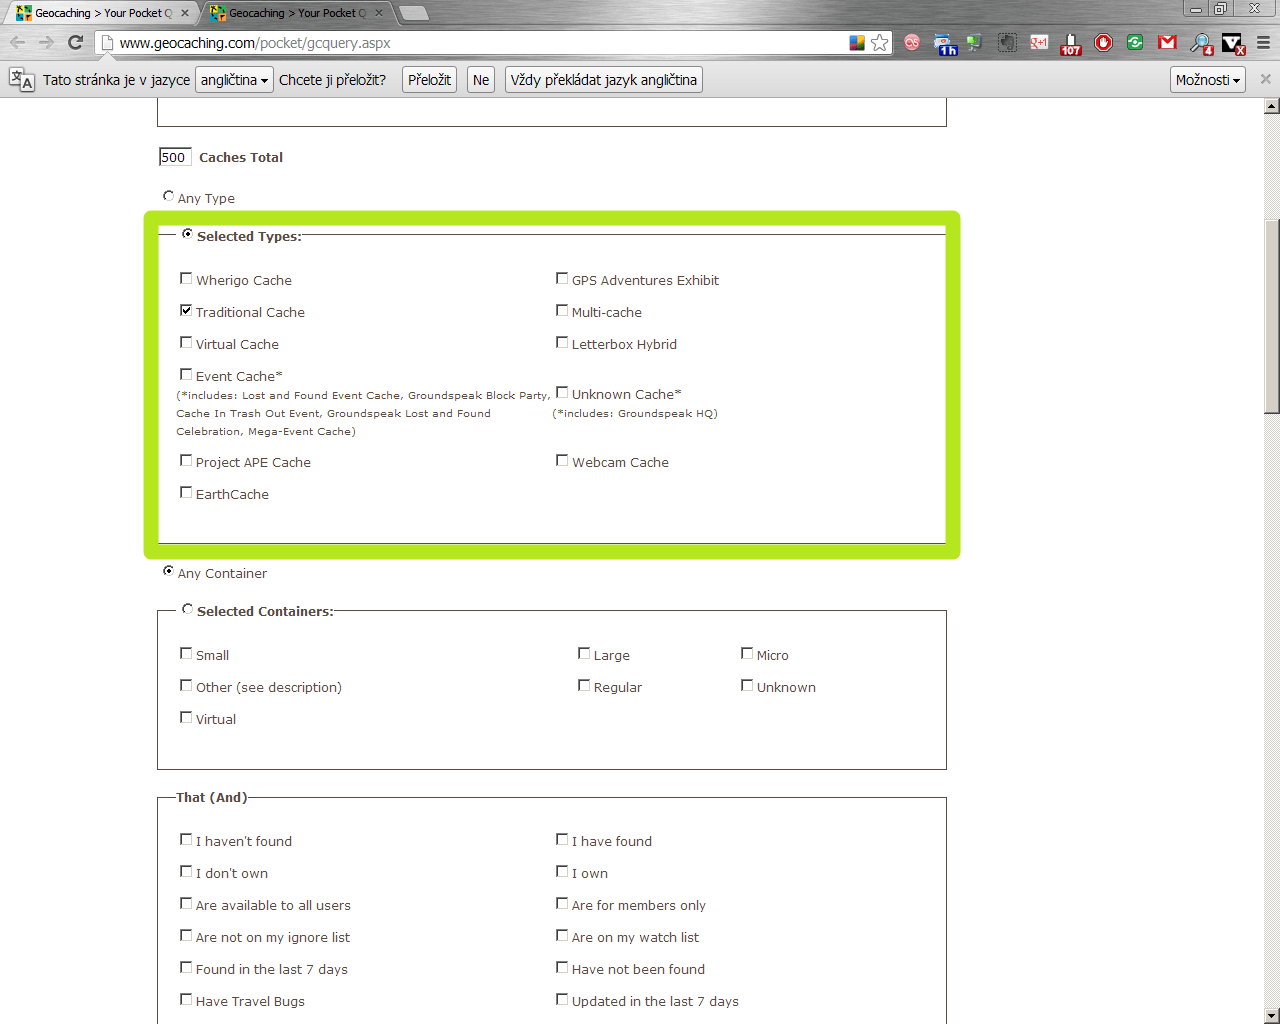1280x1024 pixels.
Task: Click the Google +1 extension icon
Action: [1039, 42]
